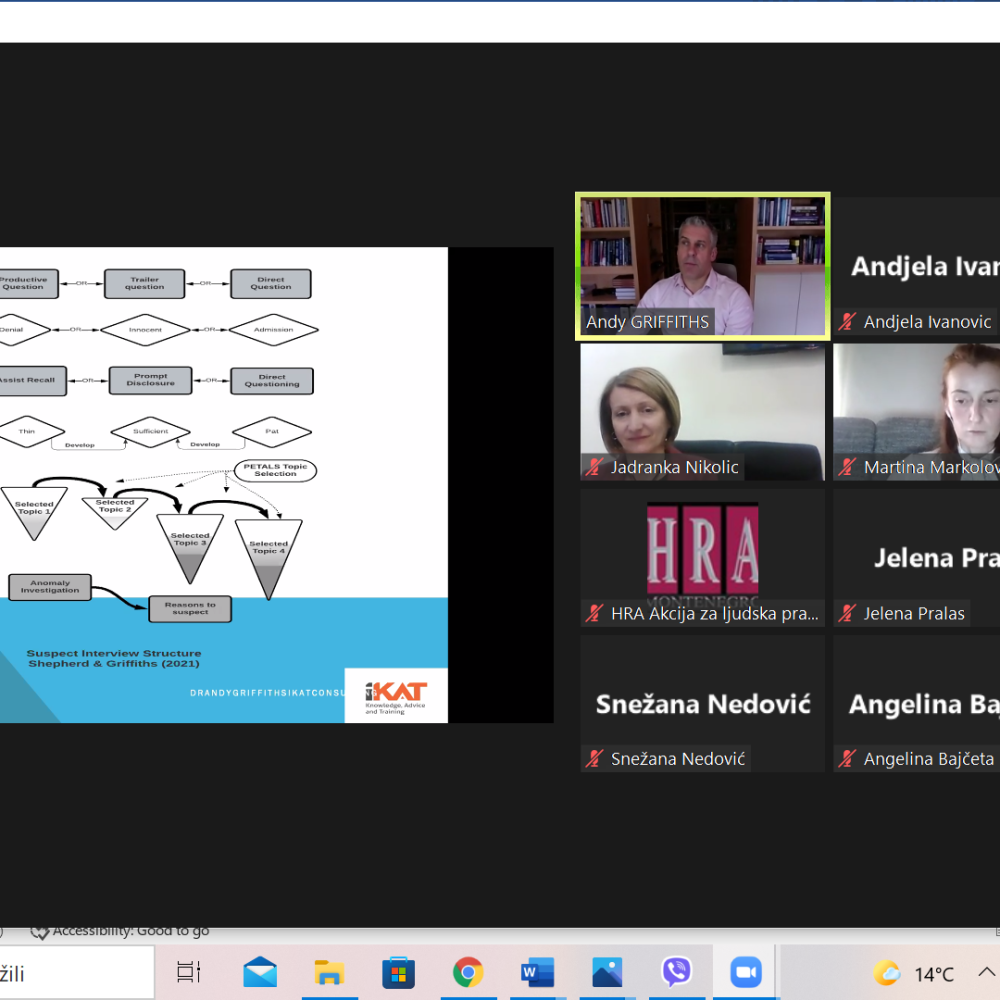Click the Prompt Disclosure box in slide
Screen dimensions: 1000x1000
coord(151,380)
